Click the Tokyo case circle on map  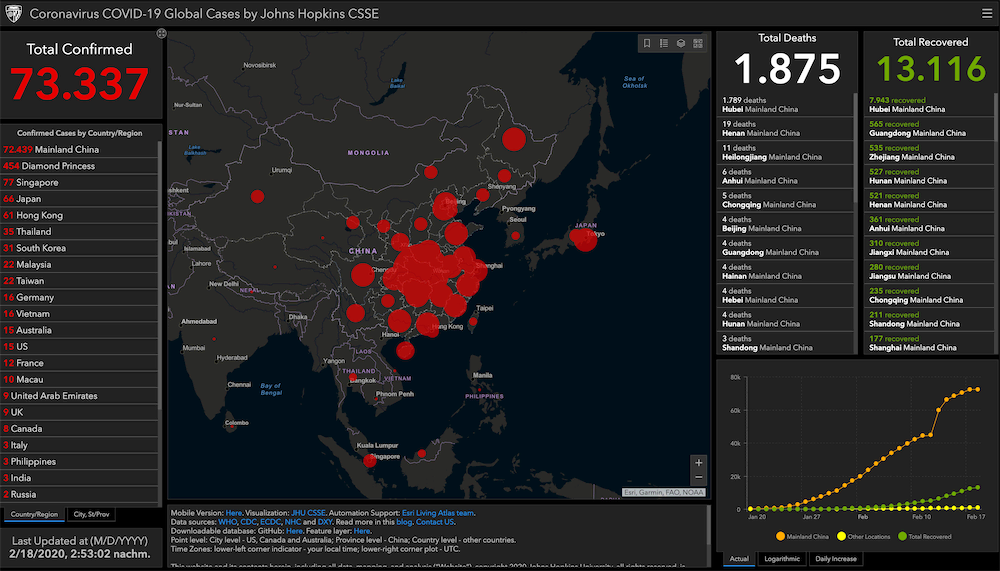pyautogui.click(x=584, y=239)
